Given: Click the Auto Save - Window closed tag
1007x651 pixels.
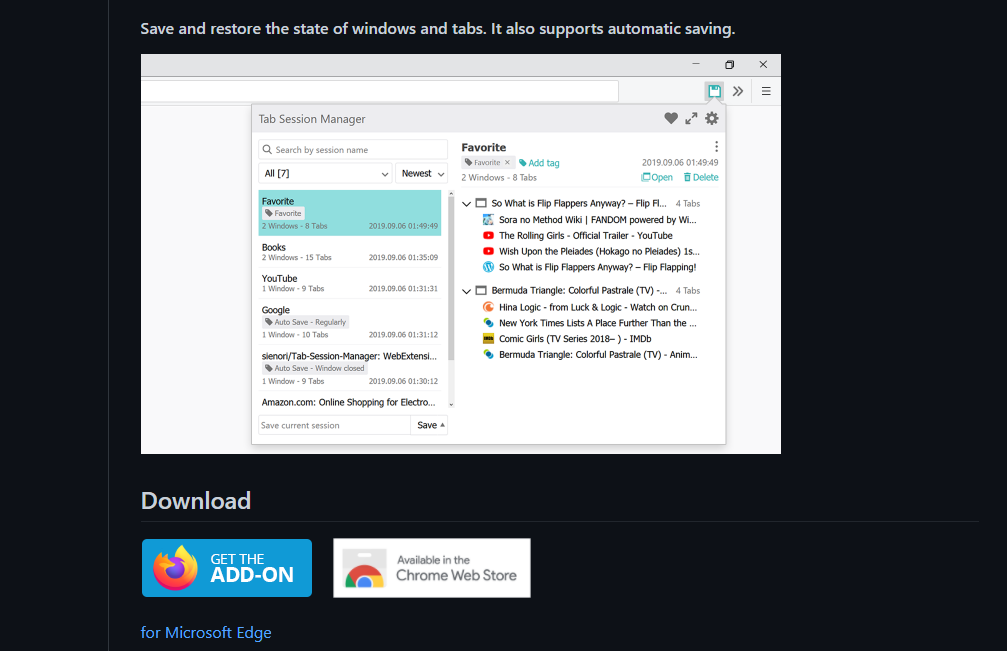Looking at the screenshot, I should tap(314, 369).
